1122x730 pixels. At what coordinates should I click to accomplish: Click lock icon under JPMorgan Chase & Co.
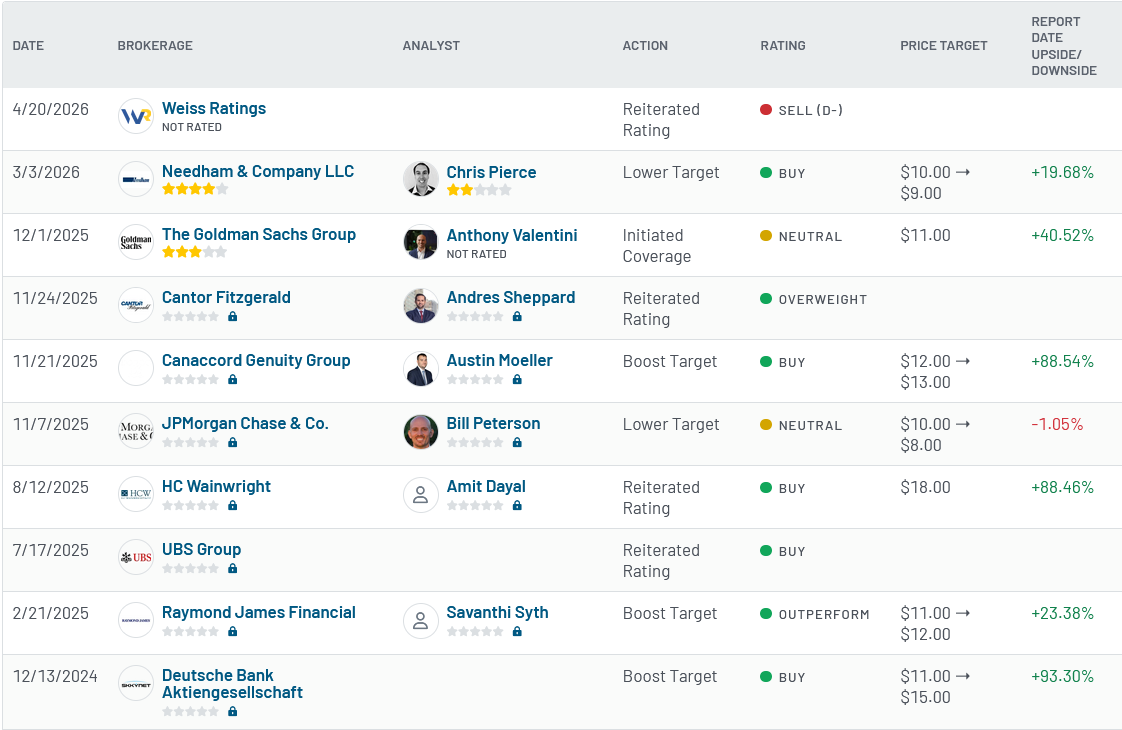(x=233, y=442)
